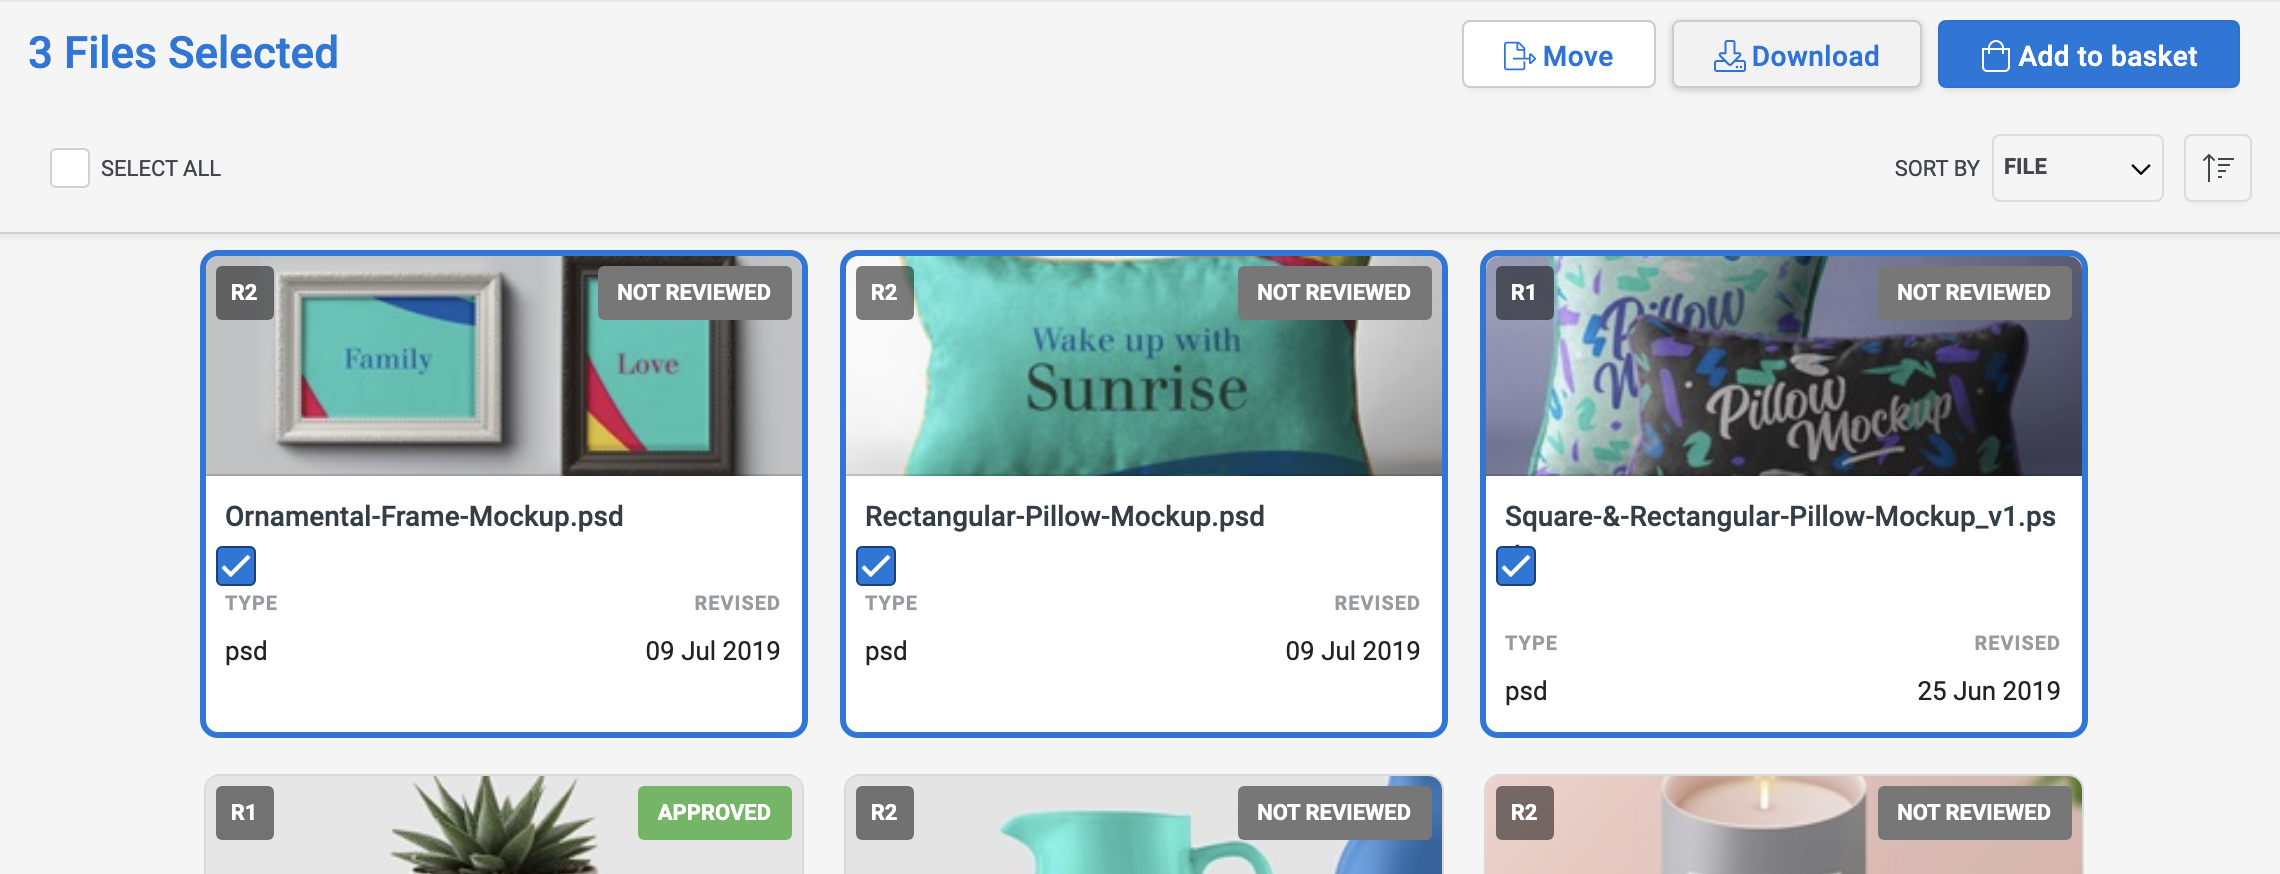Click the green Approved status badge

714,813
